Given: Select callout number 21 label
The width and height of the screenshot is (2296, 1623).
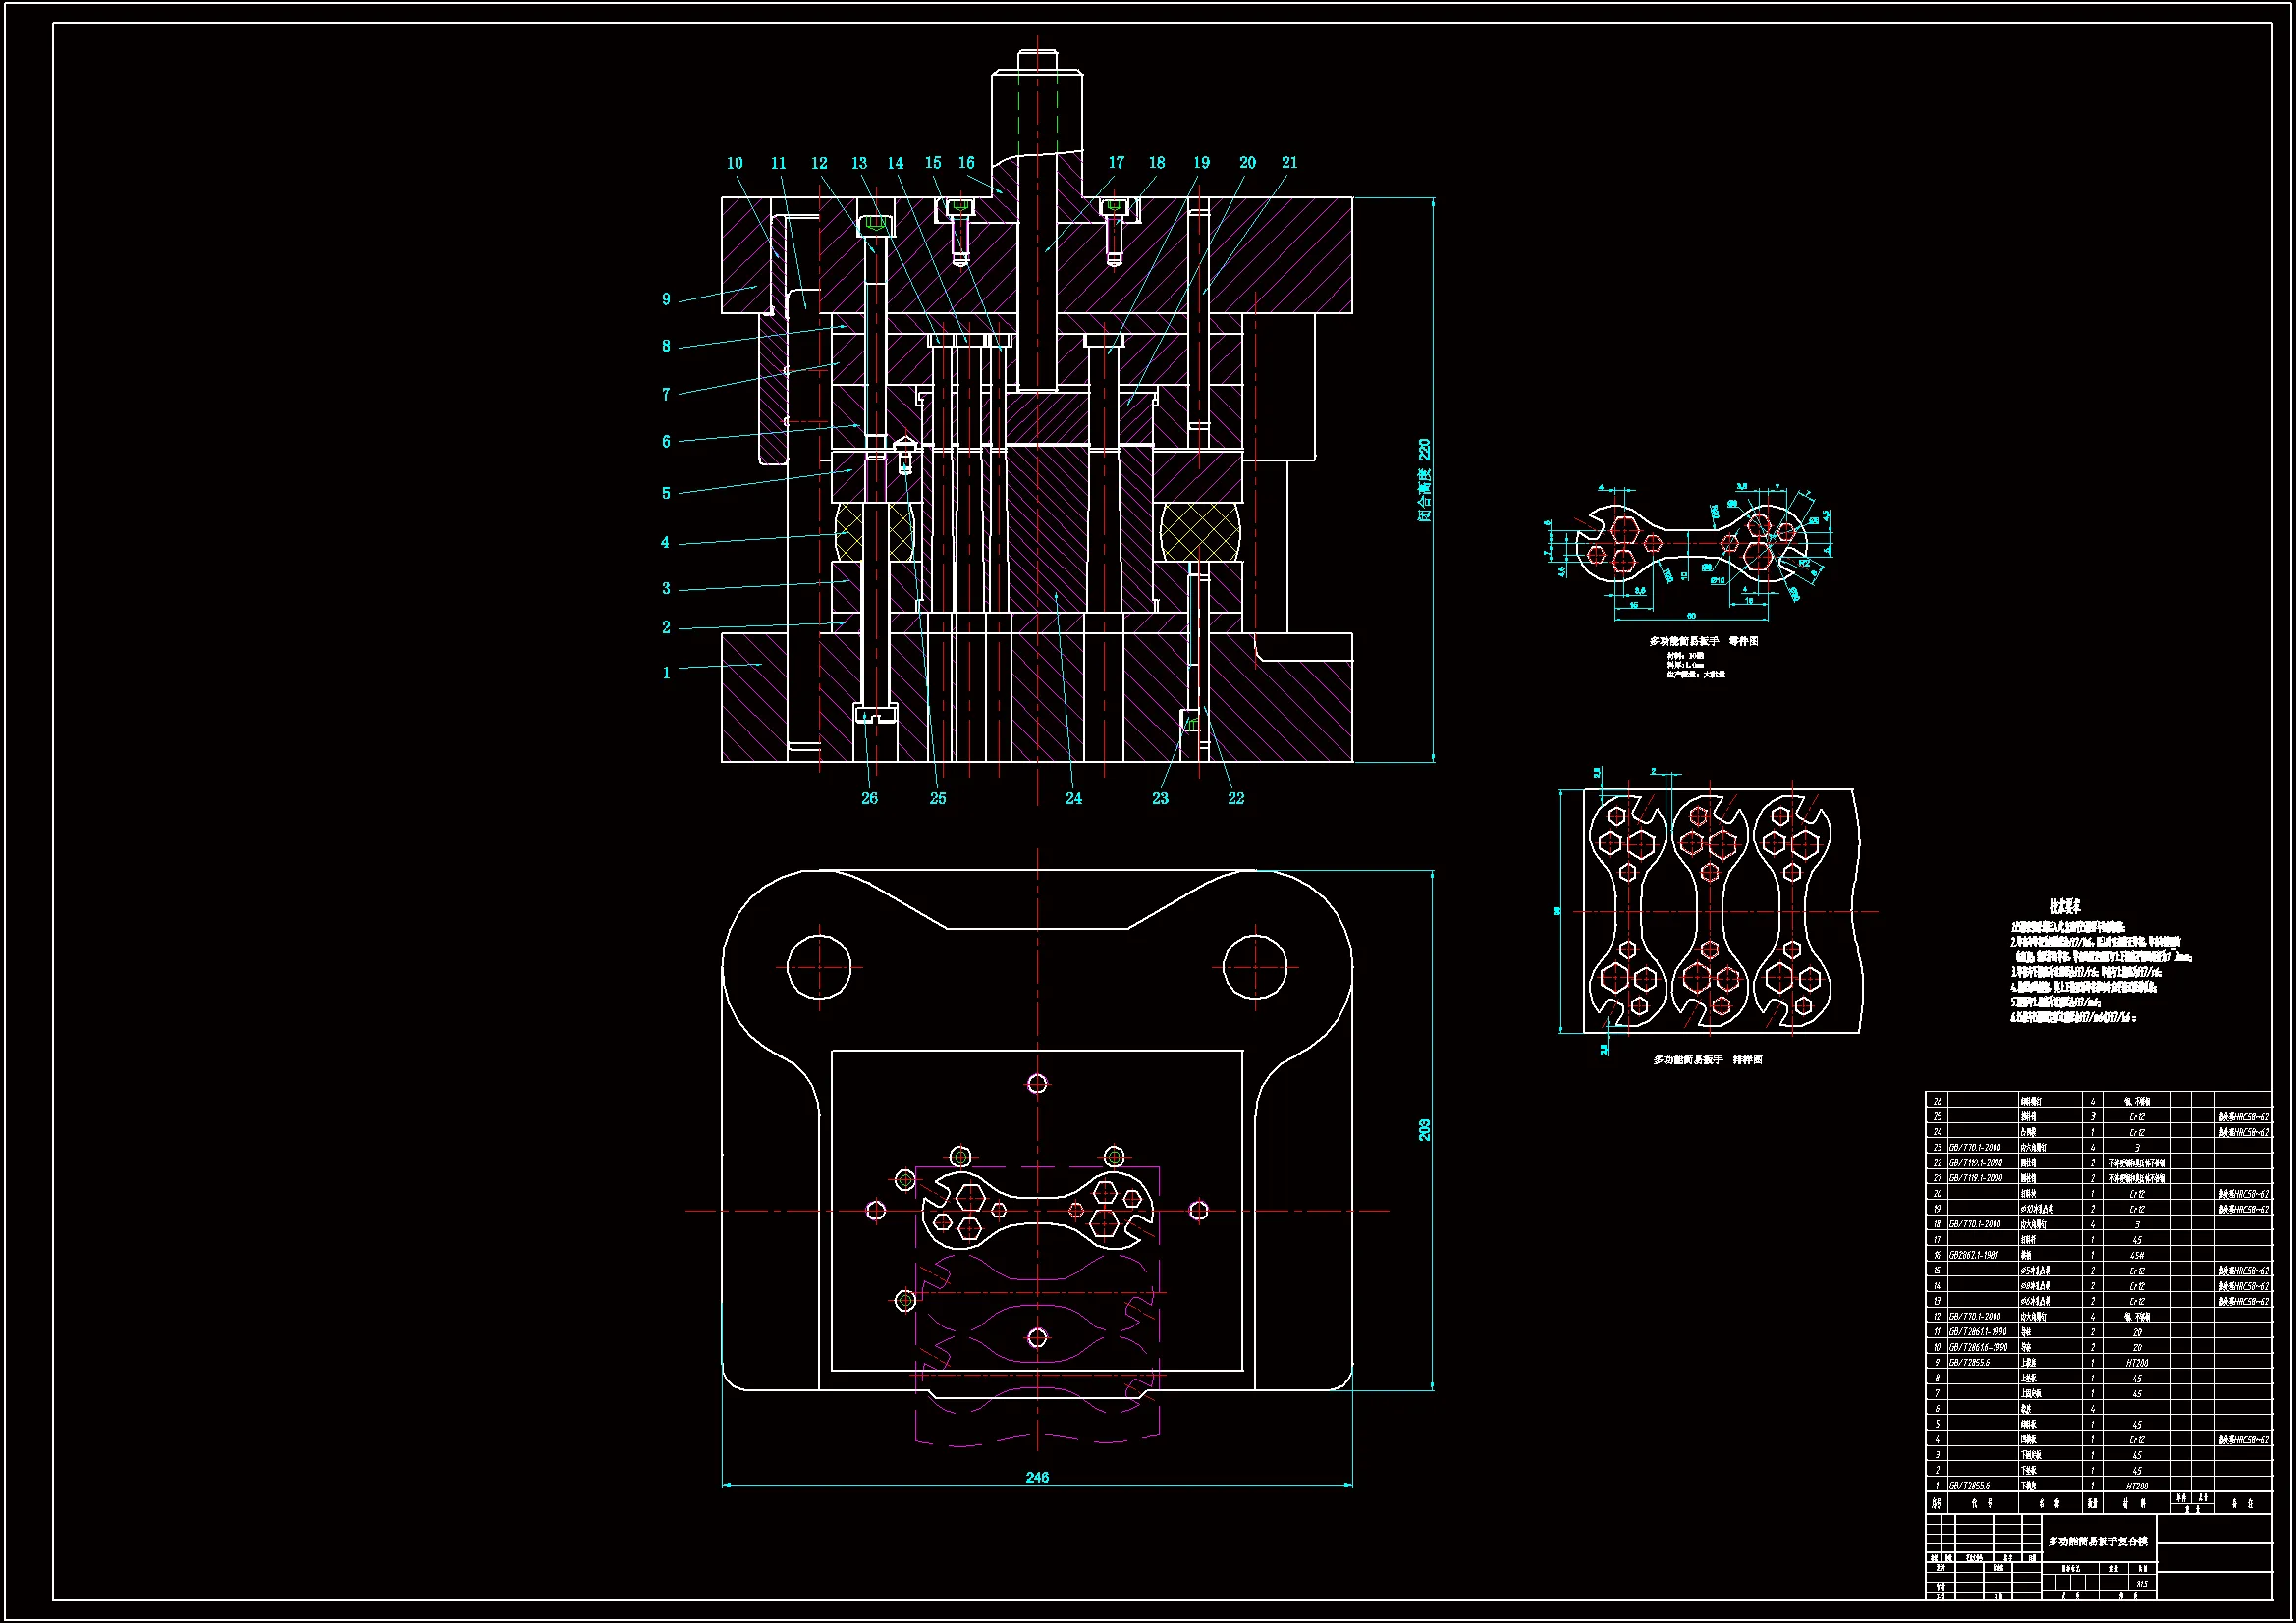Looking at the screenshot, I should coord(1289,163).
